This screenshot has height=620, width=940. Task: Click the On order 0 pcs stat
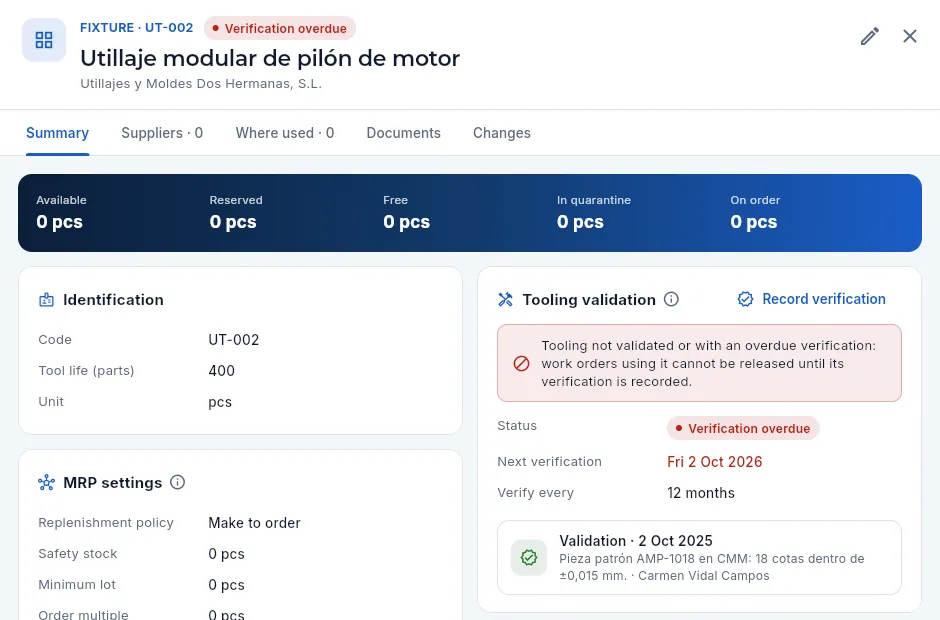pos(755,213)
